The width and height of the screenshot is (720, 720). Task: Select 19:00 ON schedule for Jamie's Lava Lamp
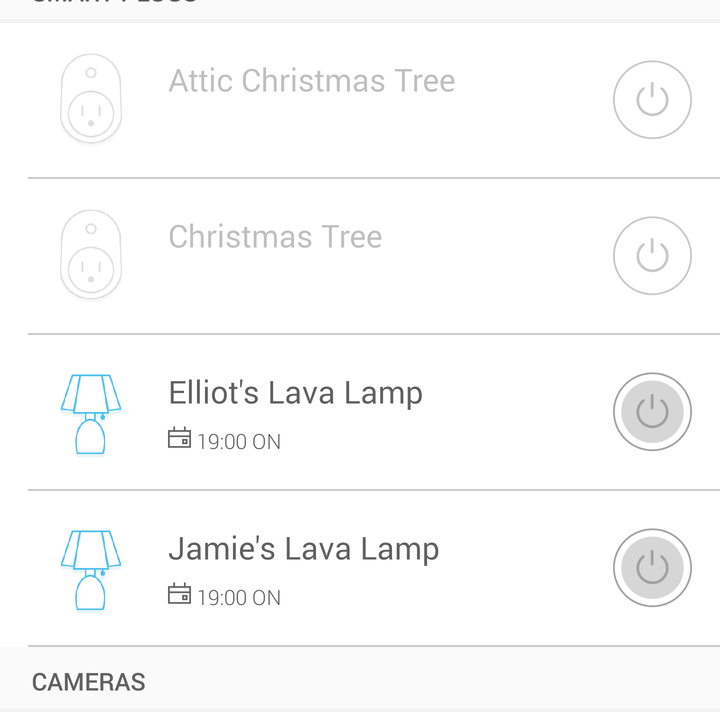pos(239,598)
